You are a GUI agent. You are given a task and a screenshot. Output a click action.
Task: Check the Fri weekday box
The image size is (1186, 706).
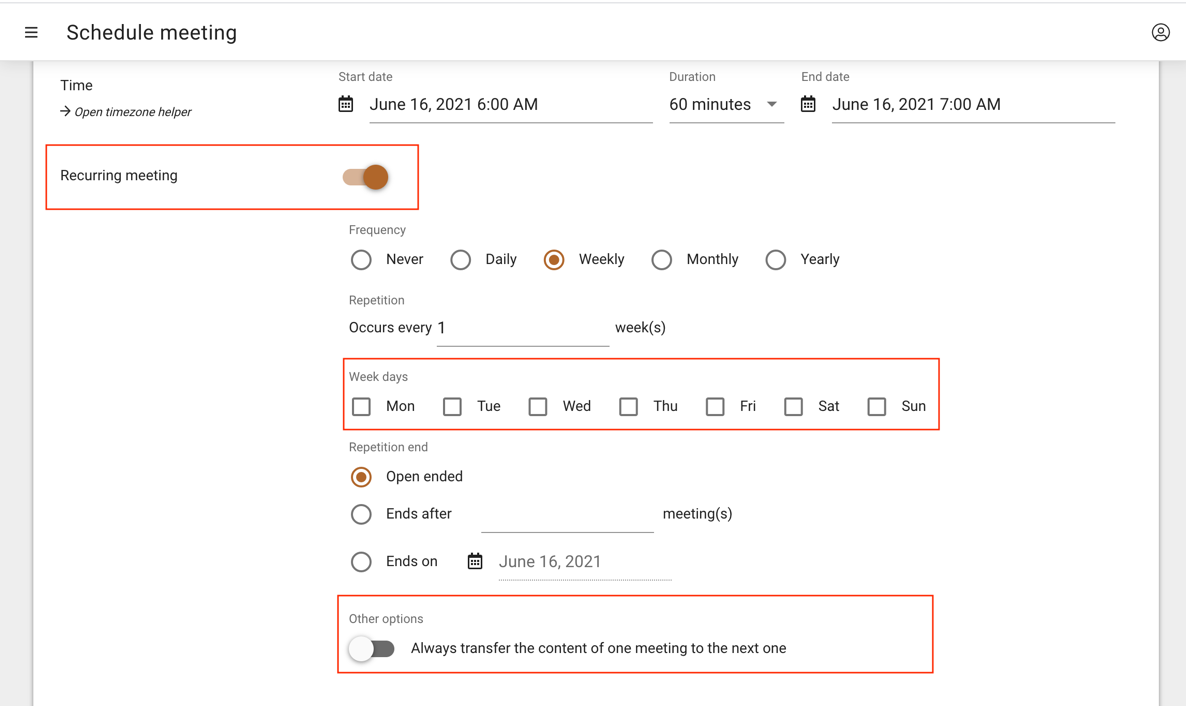click(x=715, y=407)
